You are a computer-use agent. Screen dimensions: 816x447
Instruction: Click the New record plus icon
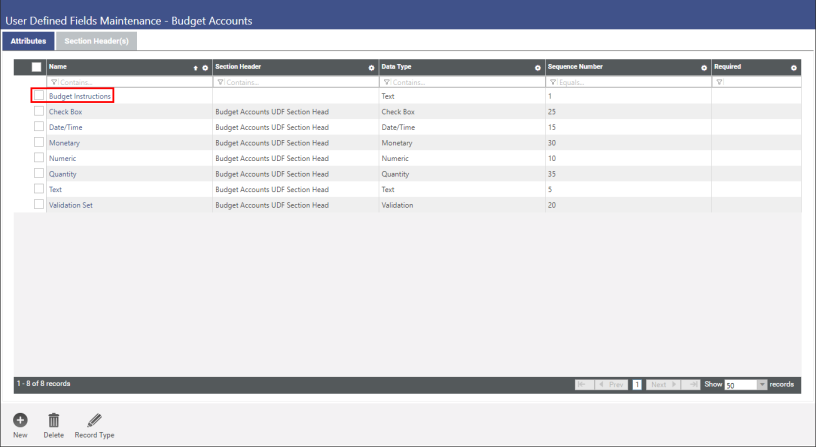20,420
